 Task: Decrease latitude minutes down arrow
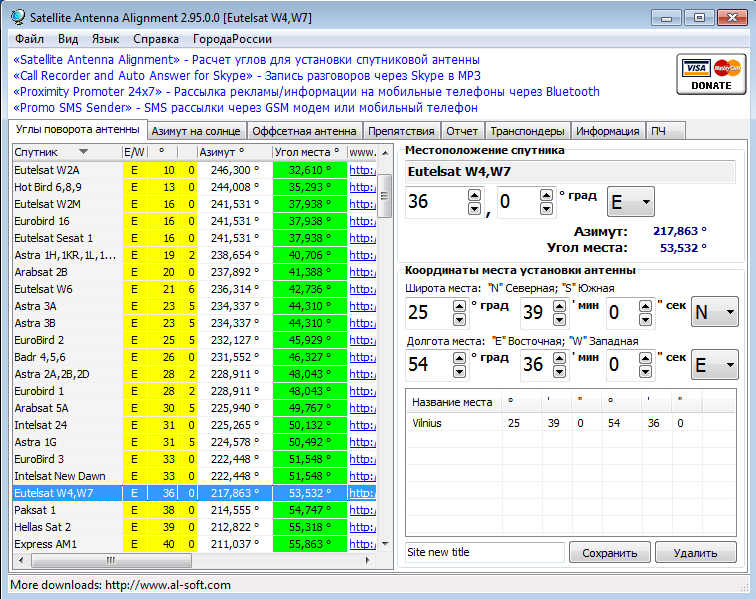coord(559,320)
